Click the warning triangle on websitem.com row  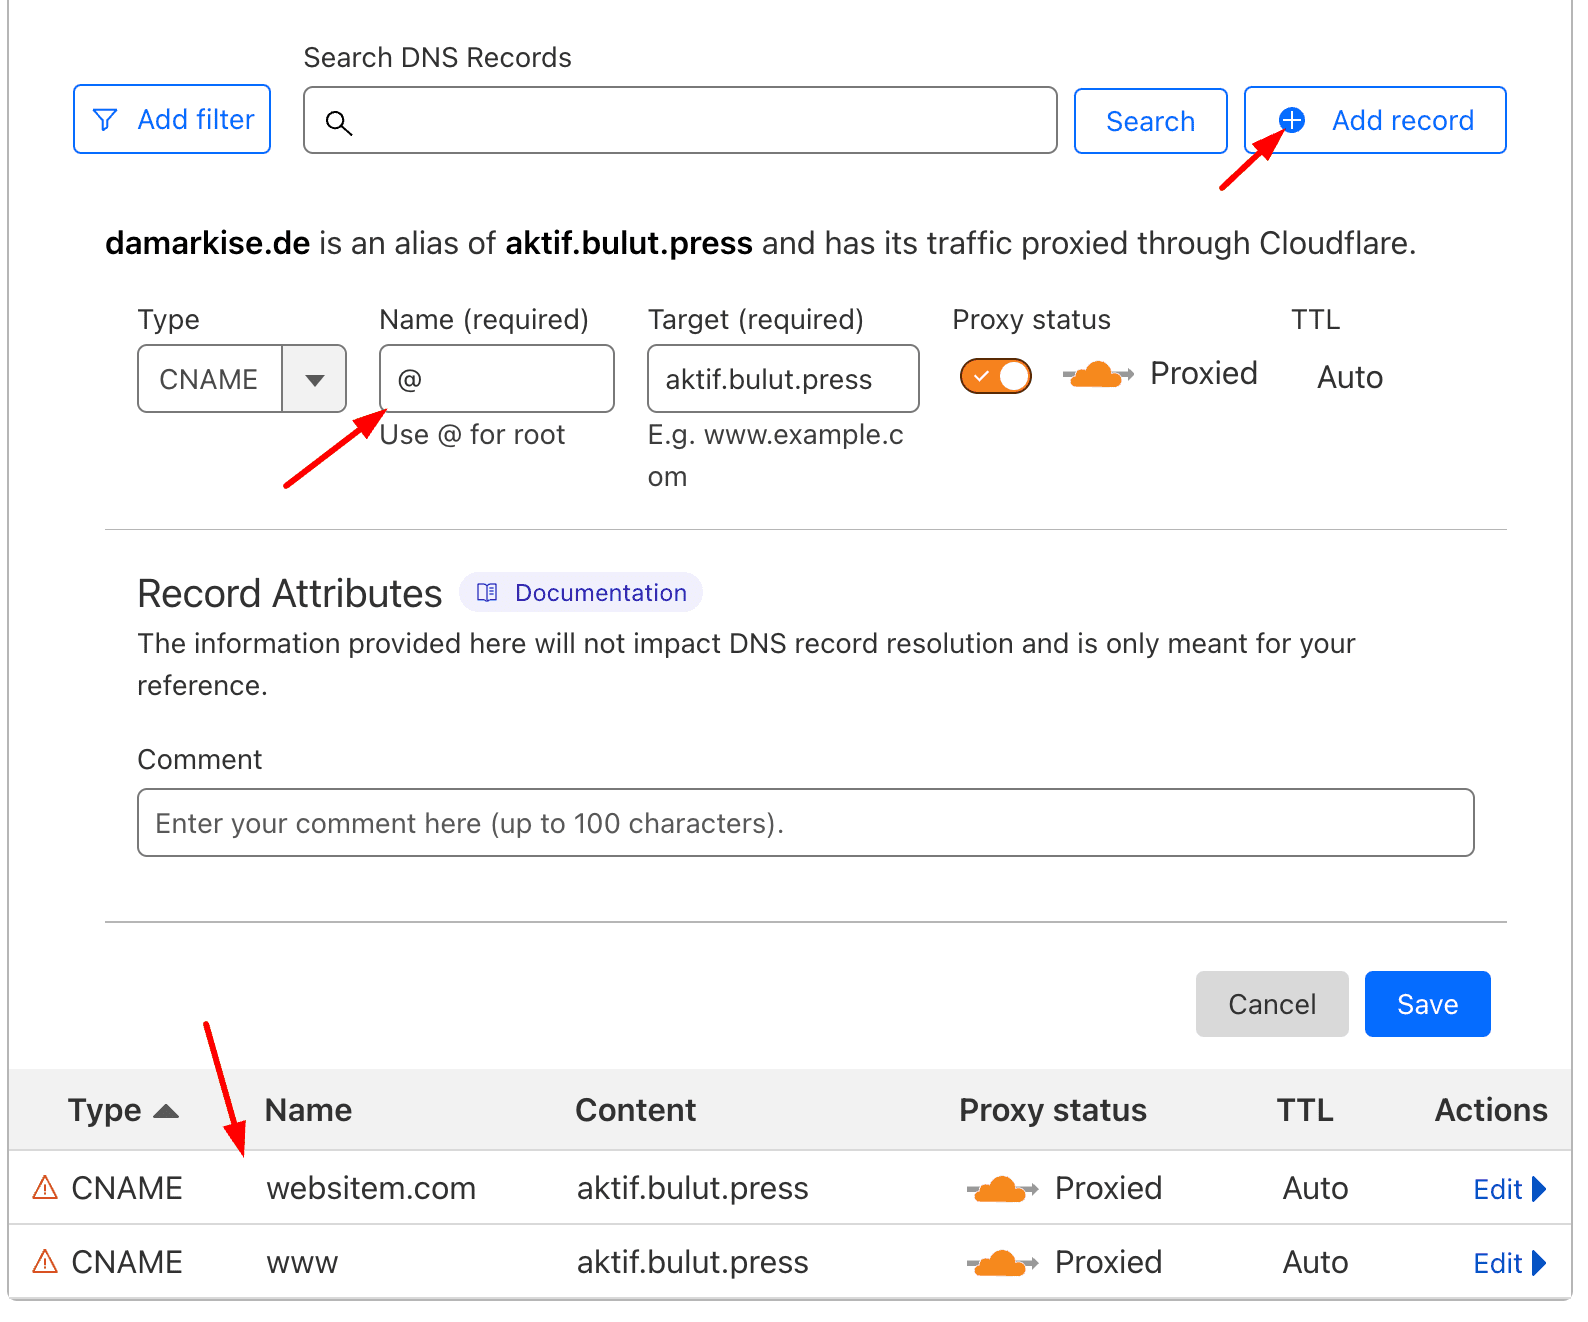[45, 1188]
